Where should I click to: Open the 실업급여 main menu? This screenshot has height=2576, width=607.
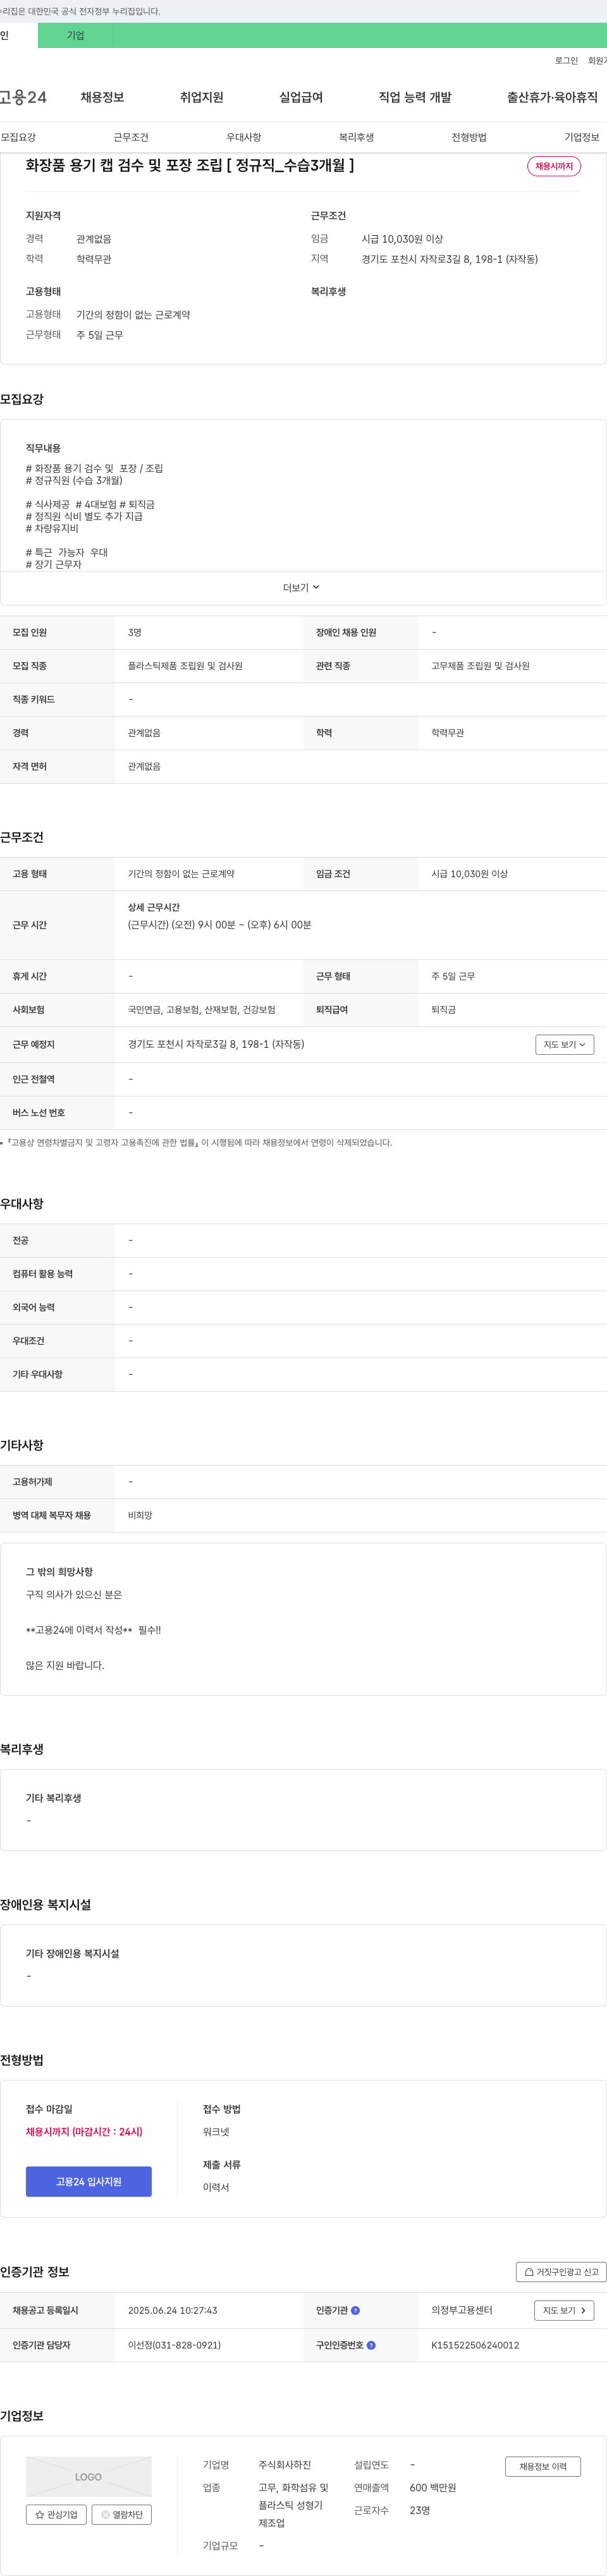301,97
